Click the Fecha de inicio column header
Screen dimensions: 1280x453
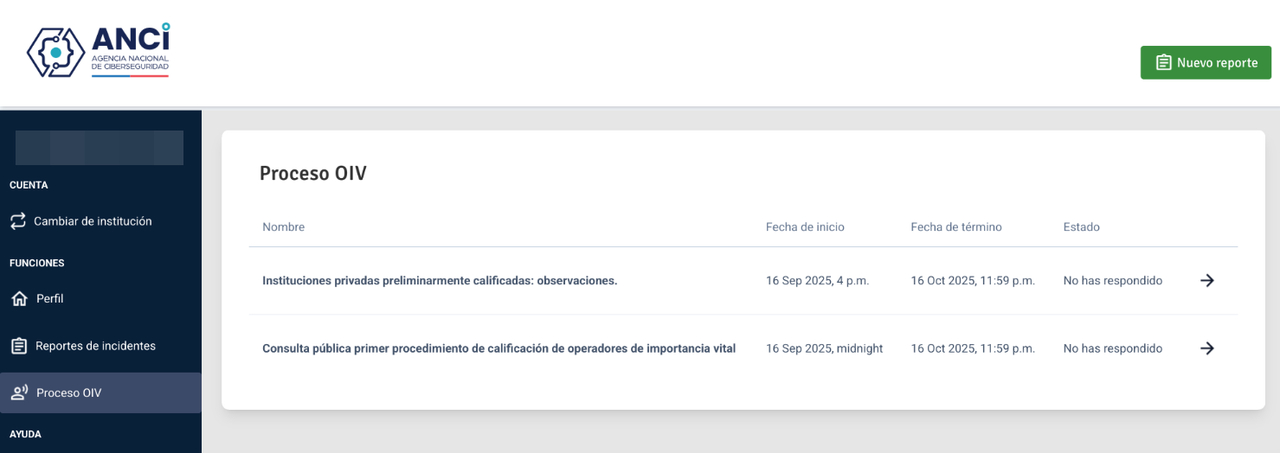(805, 227)
